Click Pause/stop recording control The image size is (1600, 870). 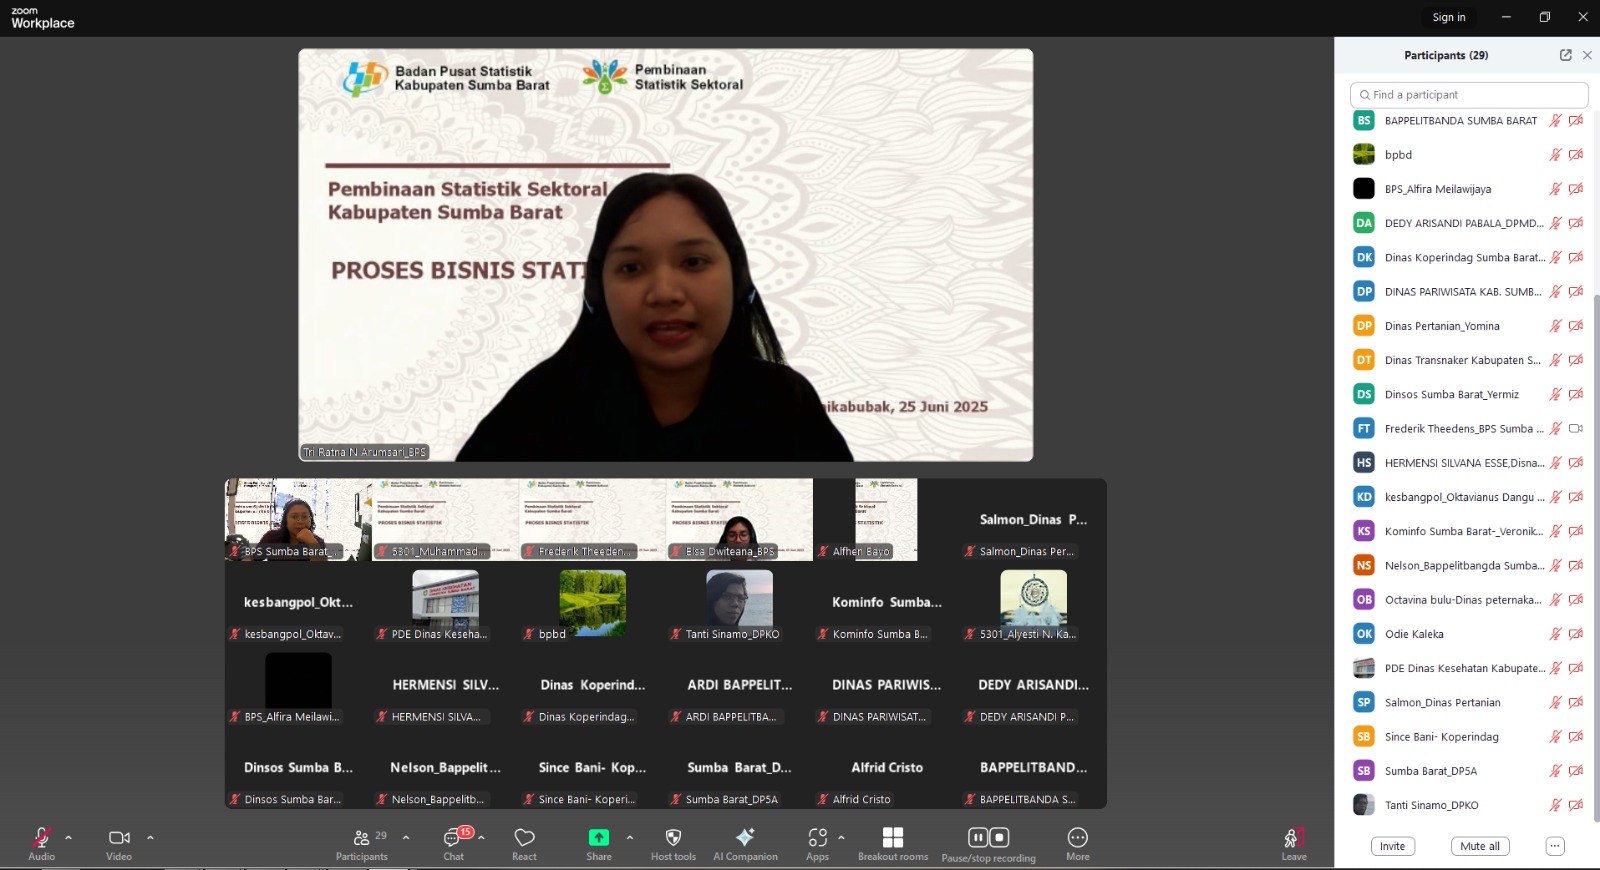click(x=988, y=838)
